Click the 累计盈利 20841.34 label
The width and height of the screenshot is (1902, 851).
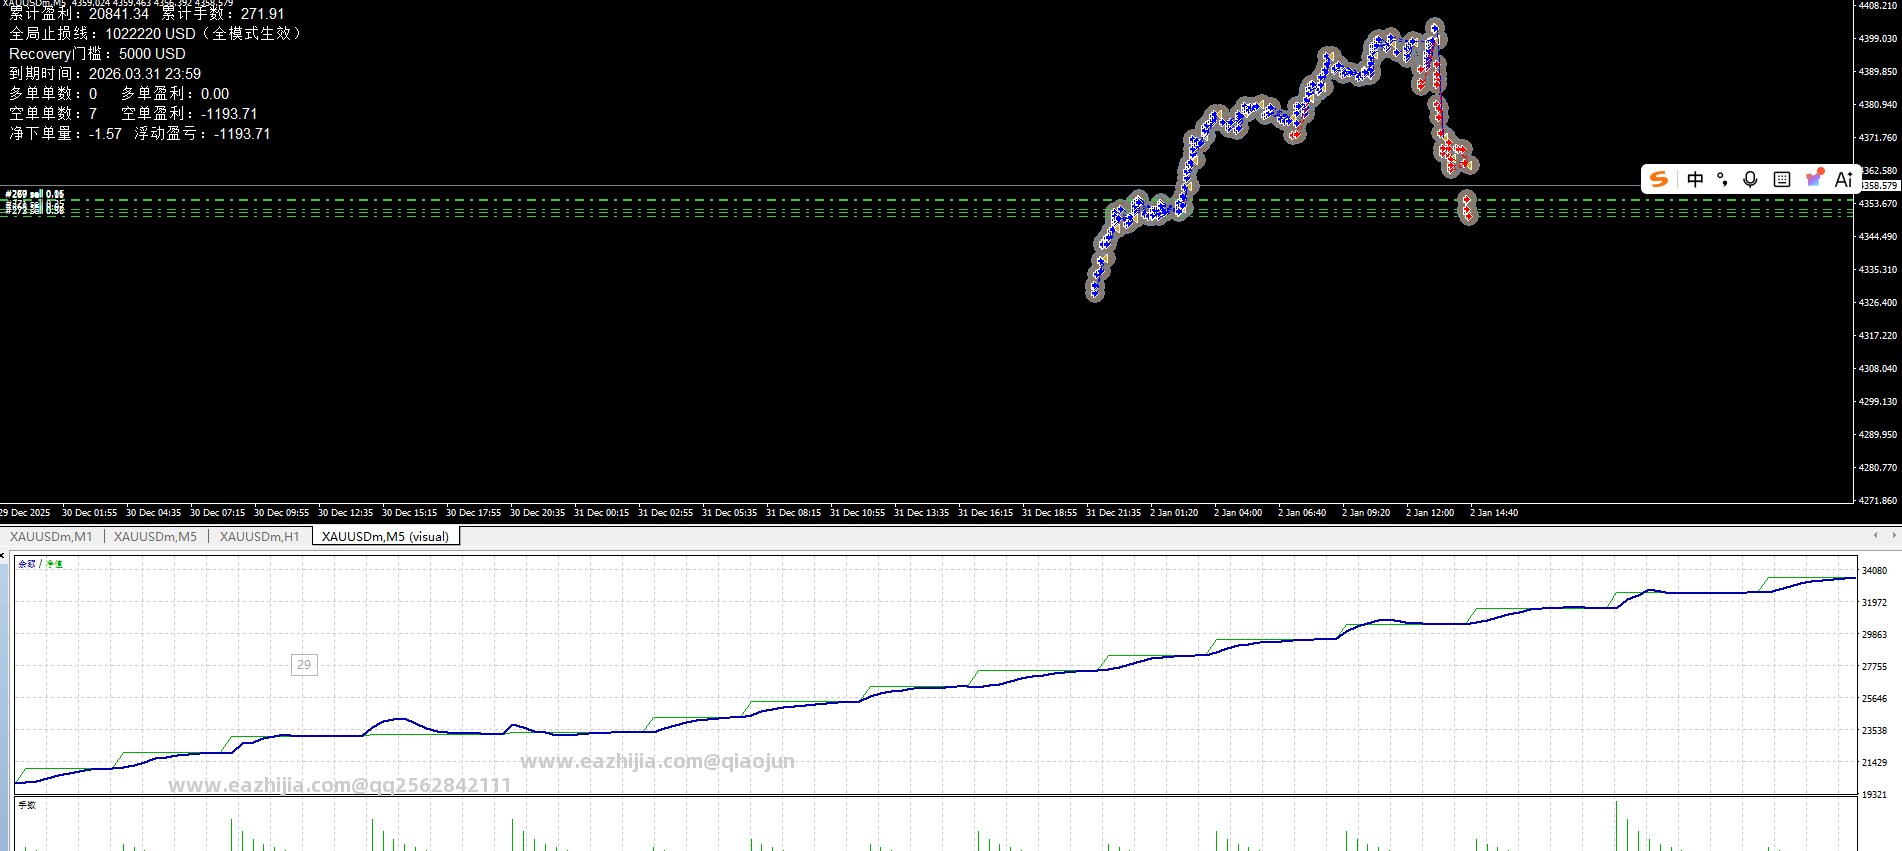tap(79, 14)
